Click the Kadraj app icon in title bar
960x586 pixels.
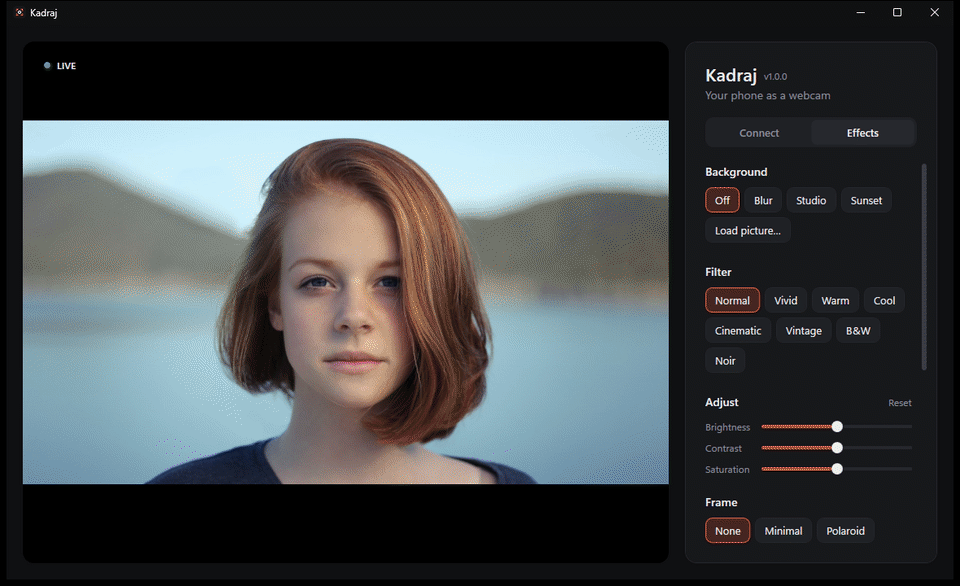coord(20,12)
